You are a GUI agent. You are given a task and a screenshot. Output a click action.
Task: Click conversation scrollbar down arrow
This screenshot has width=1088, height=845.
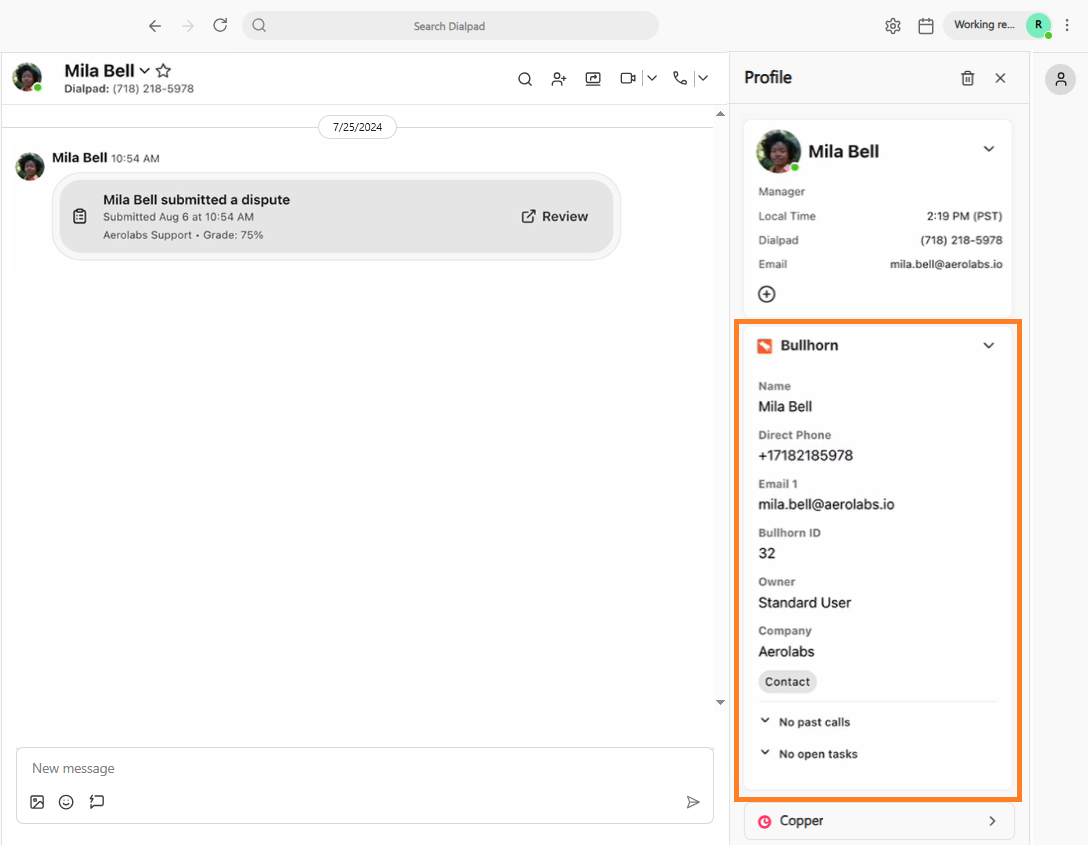point(720,703)
